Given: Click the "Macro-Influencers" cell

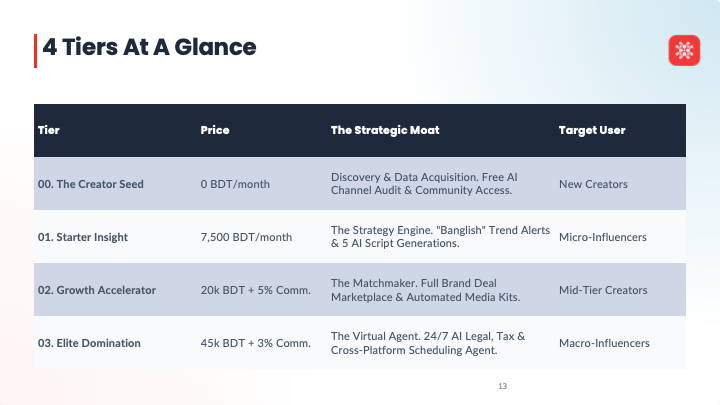Looking at the screenshot, I should pos(604,343).
